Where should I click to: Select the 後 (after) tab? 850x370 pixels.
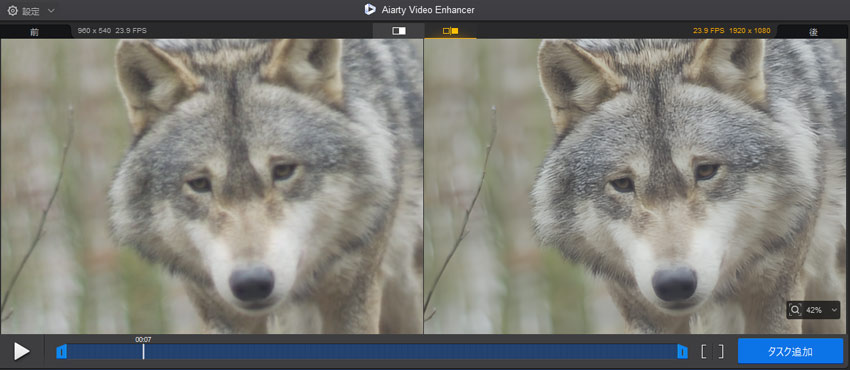[x=813, y=32]
